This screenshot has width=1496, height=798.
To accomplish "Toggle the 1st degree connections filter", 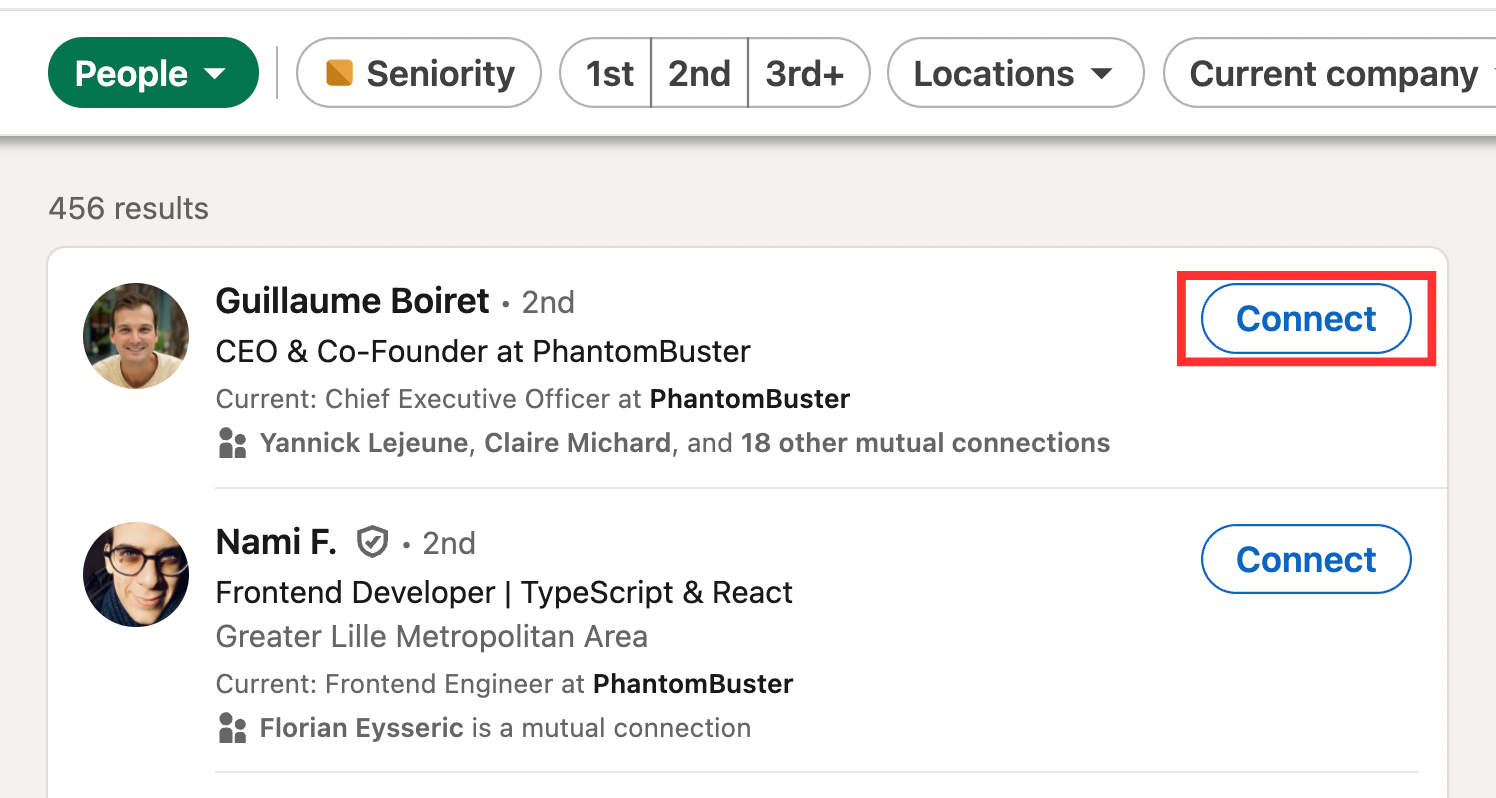I will point(608,73).
